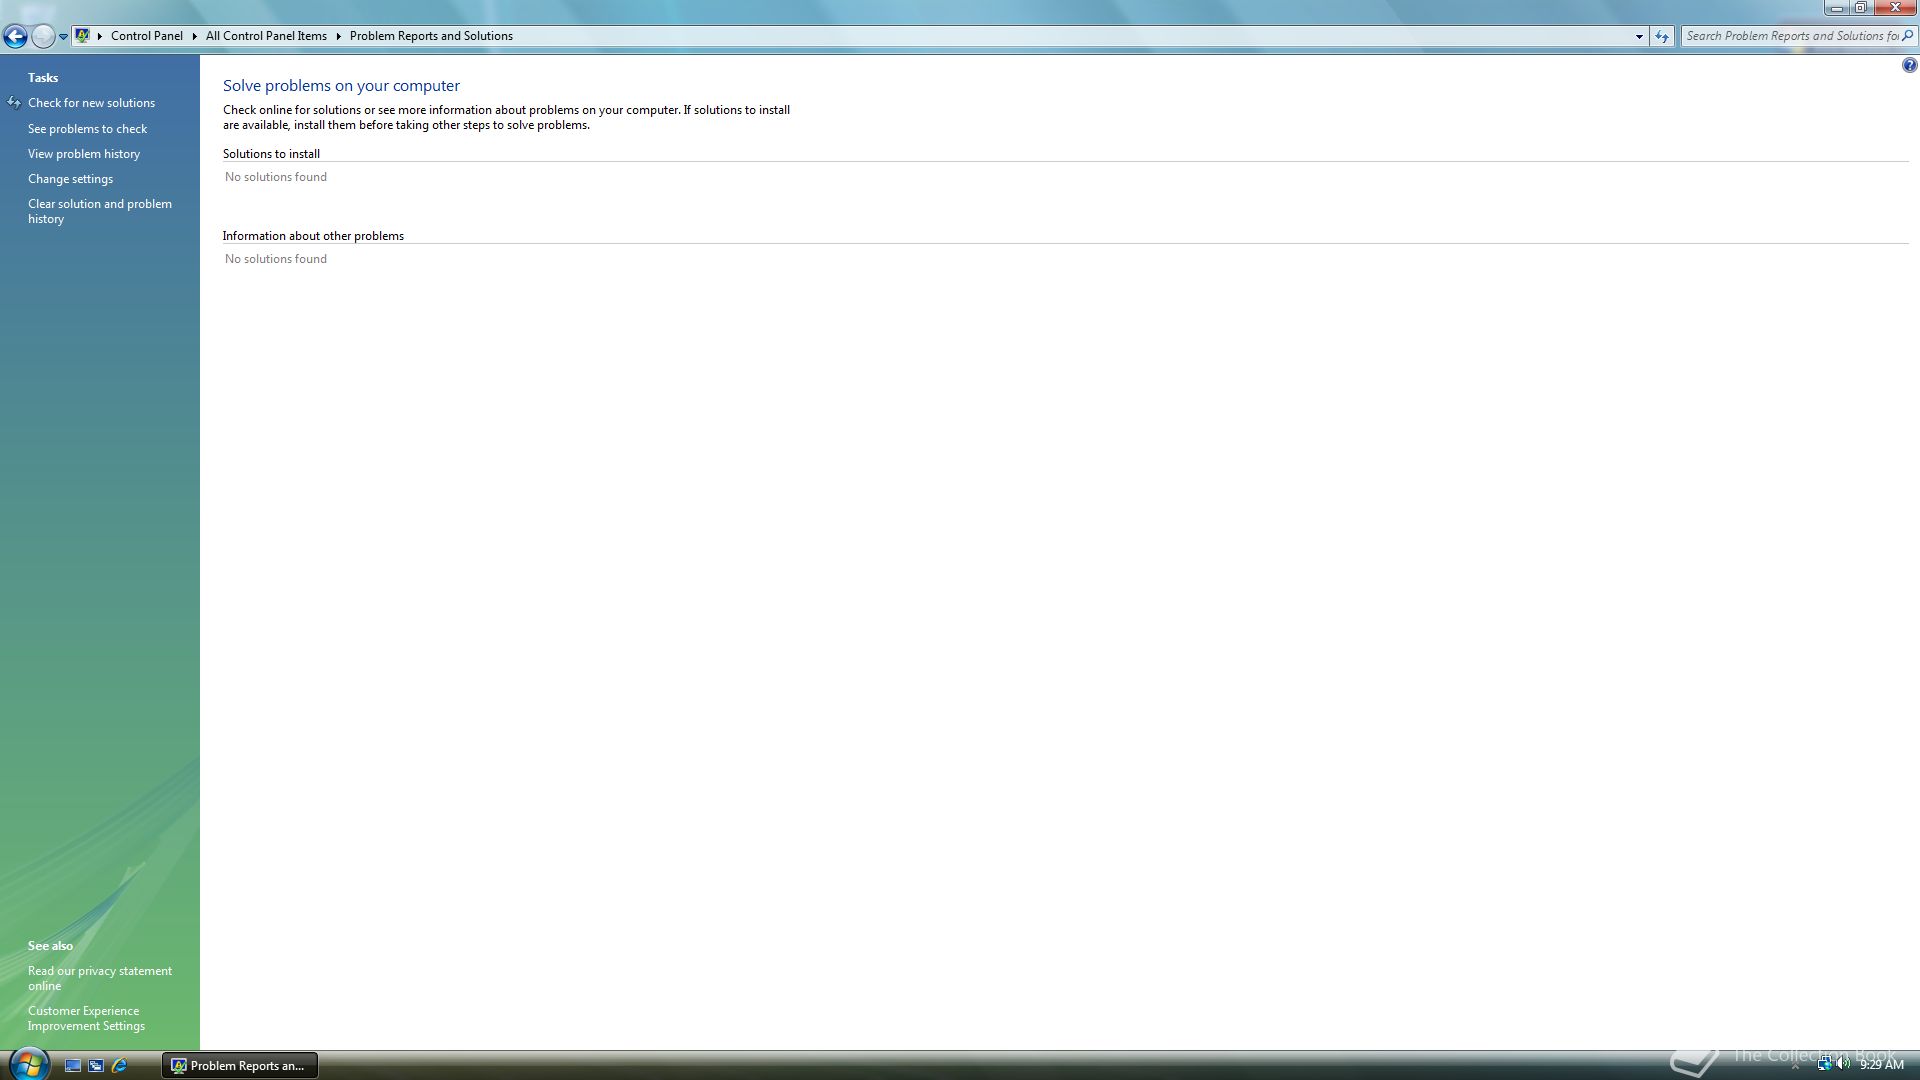Click the 9:29 AM clock
The image size is (1920, 1080).
(1882, 1065)
